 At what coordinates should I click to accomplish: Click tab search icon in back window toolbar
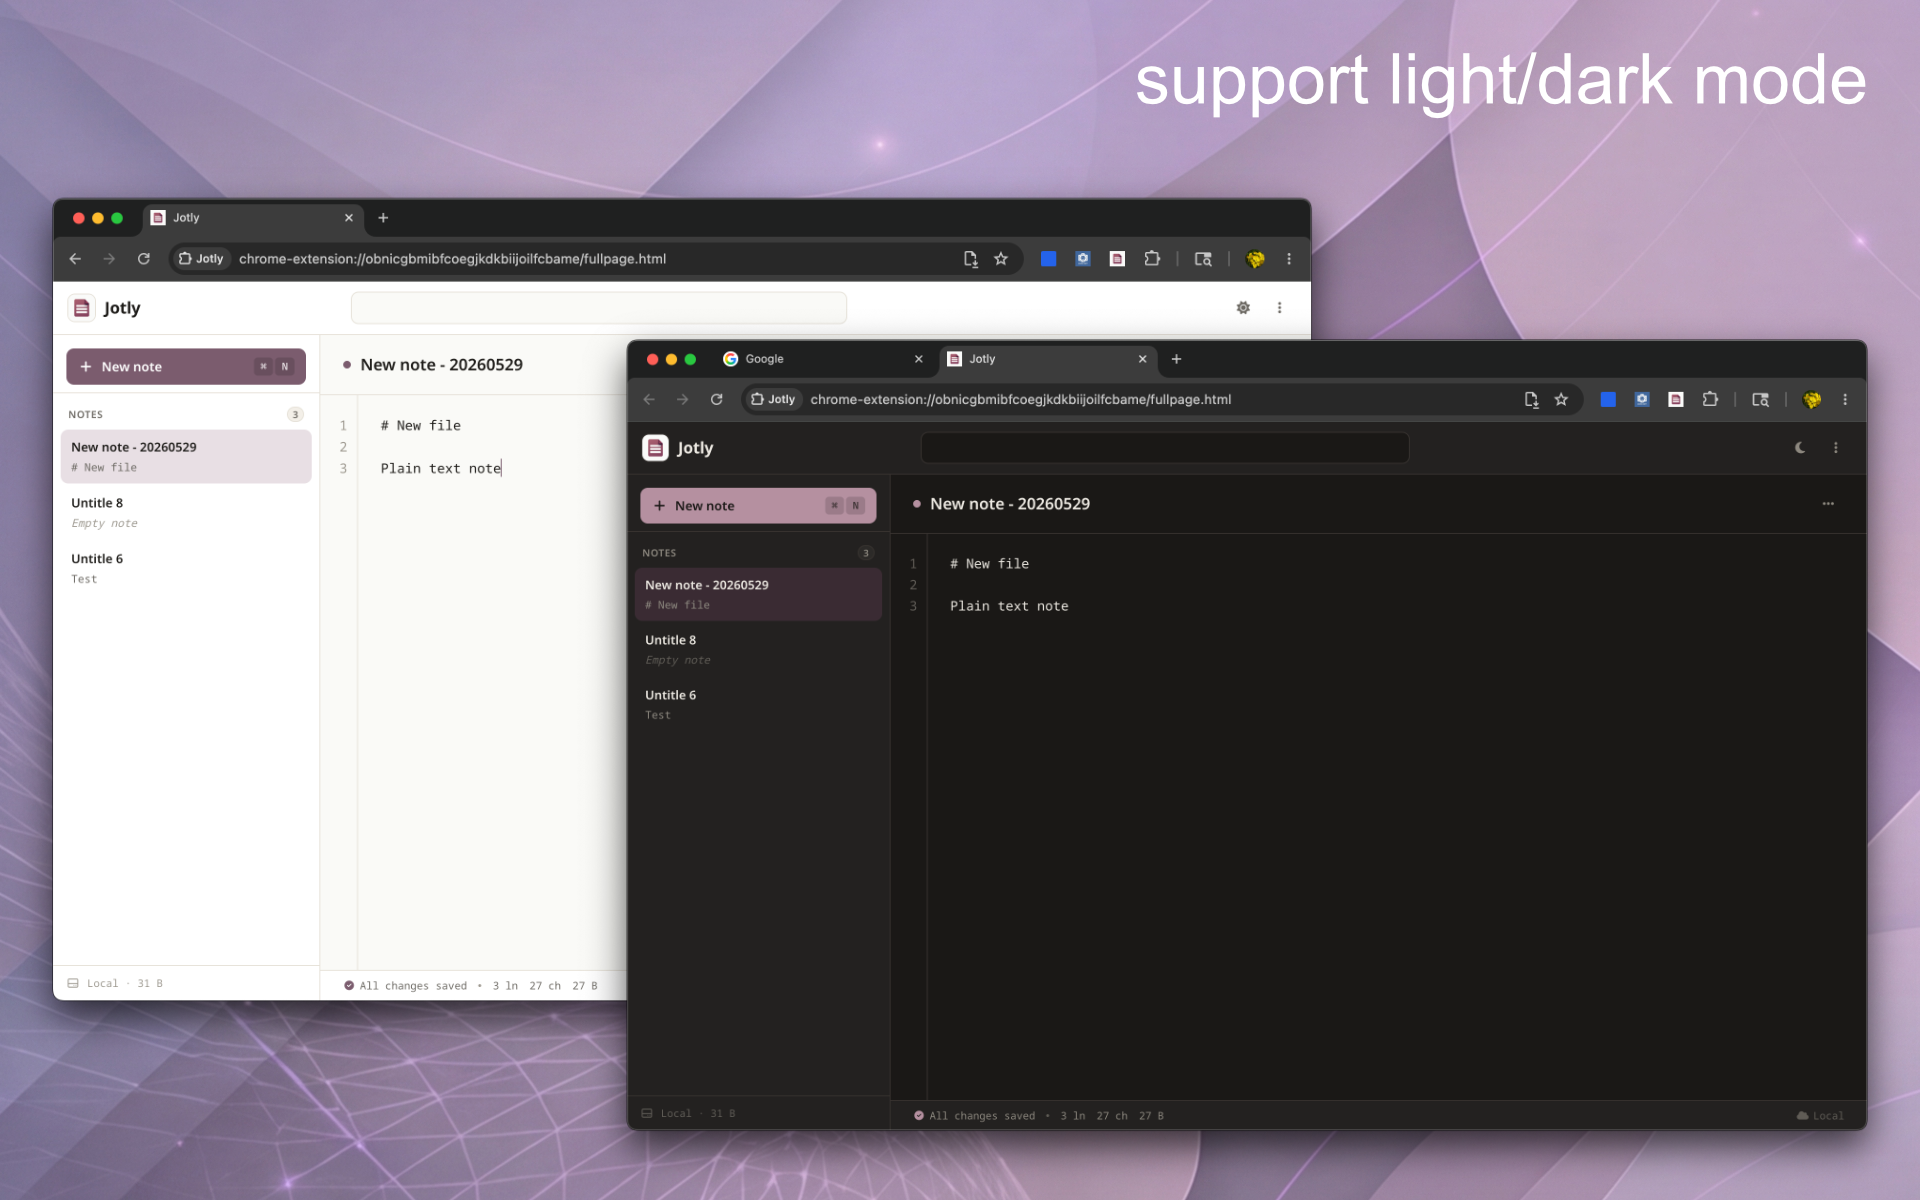pyautogui.click(x=1203, y=259)
